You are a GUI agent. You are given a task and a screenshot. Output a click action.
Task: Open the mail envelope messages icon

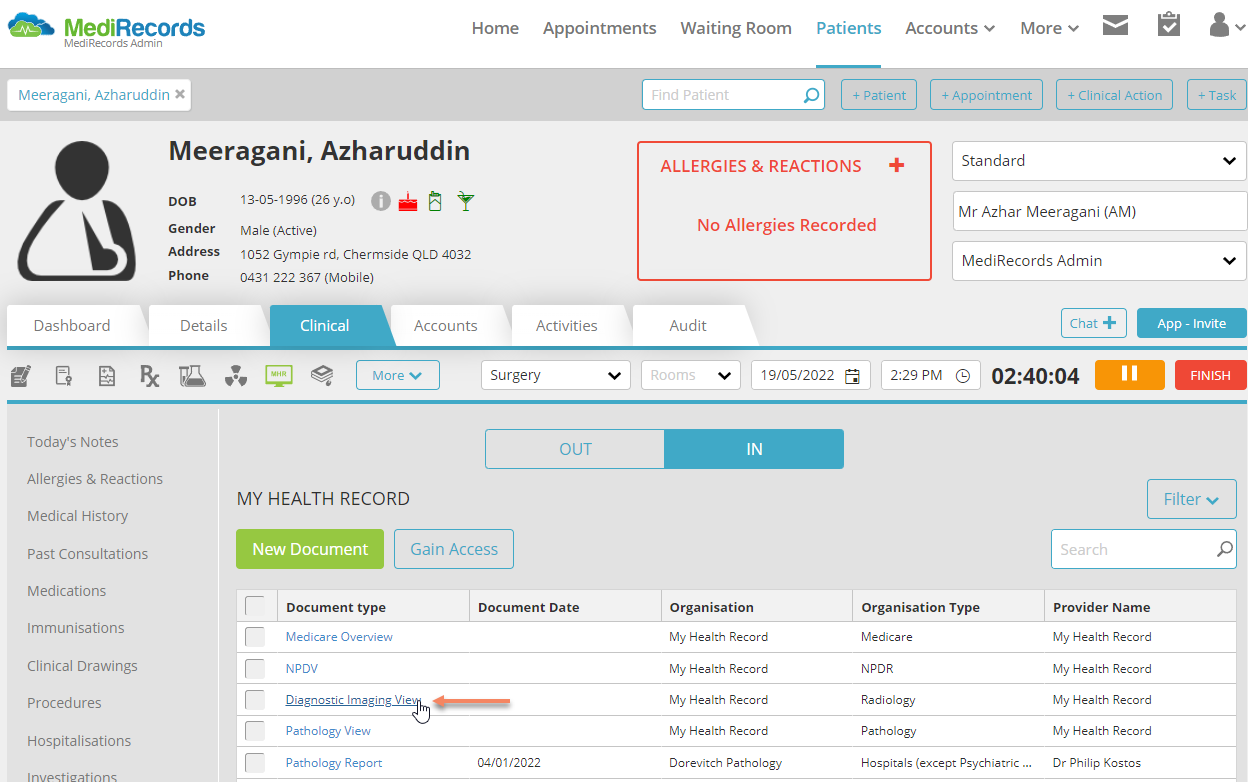[1116, 25]
